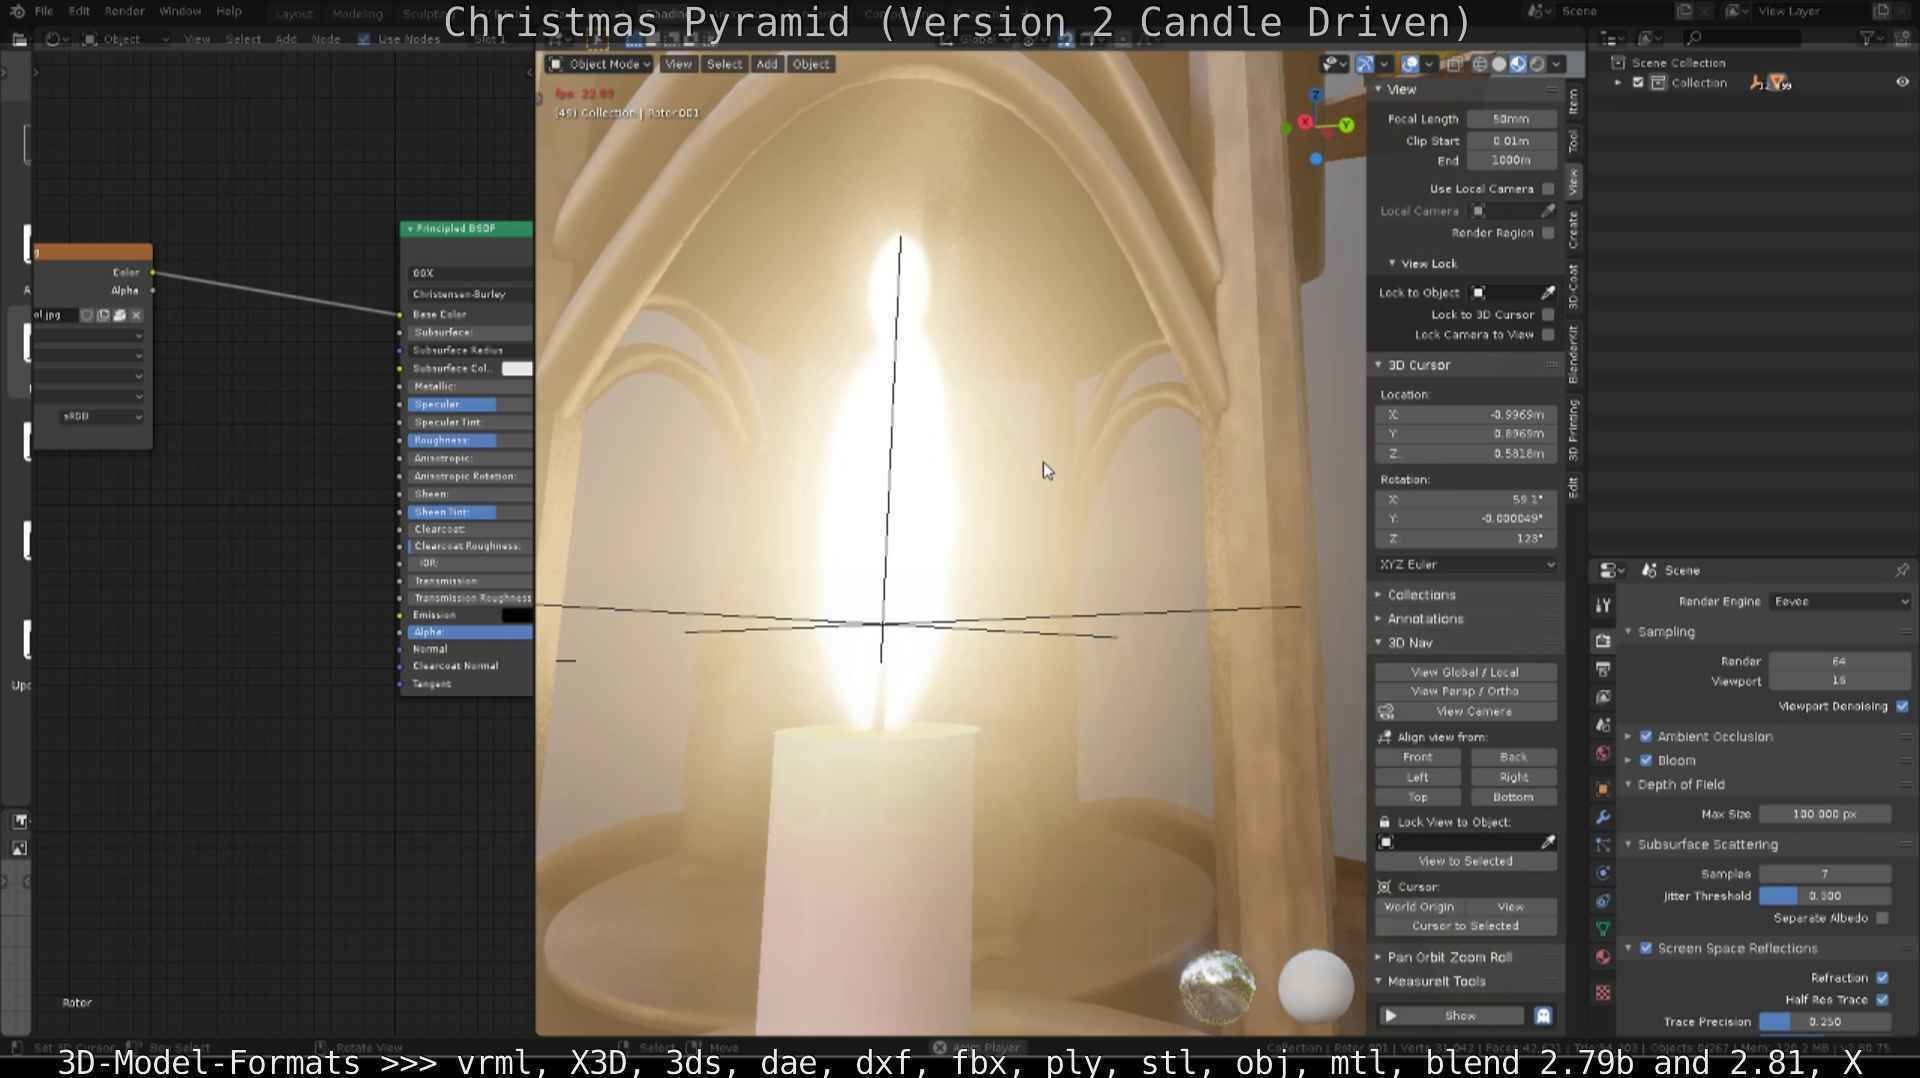Expand the Pan Orbit Zoom Roll panel
1920x1078 pixels.
point(1449,958)
